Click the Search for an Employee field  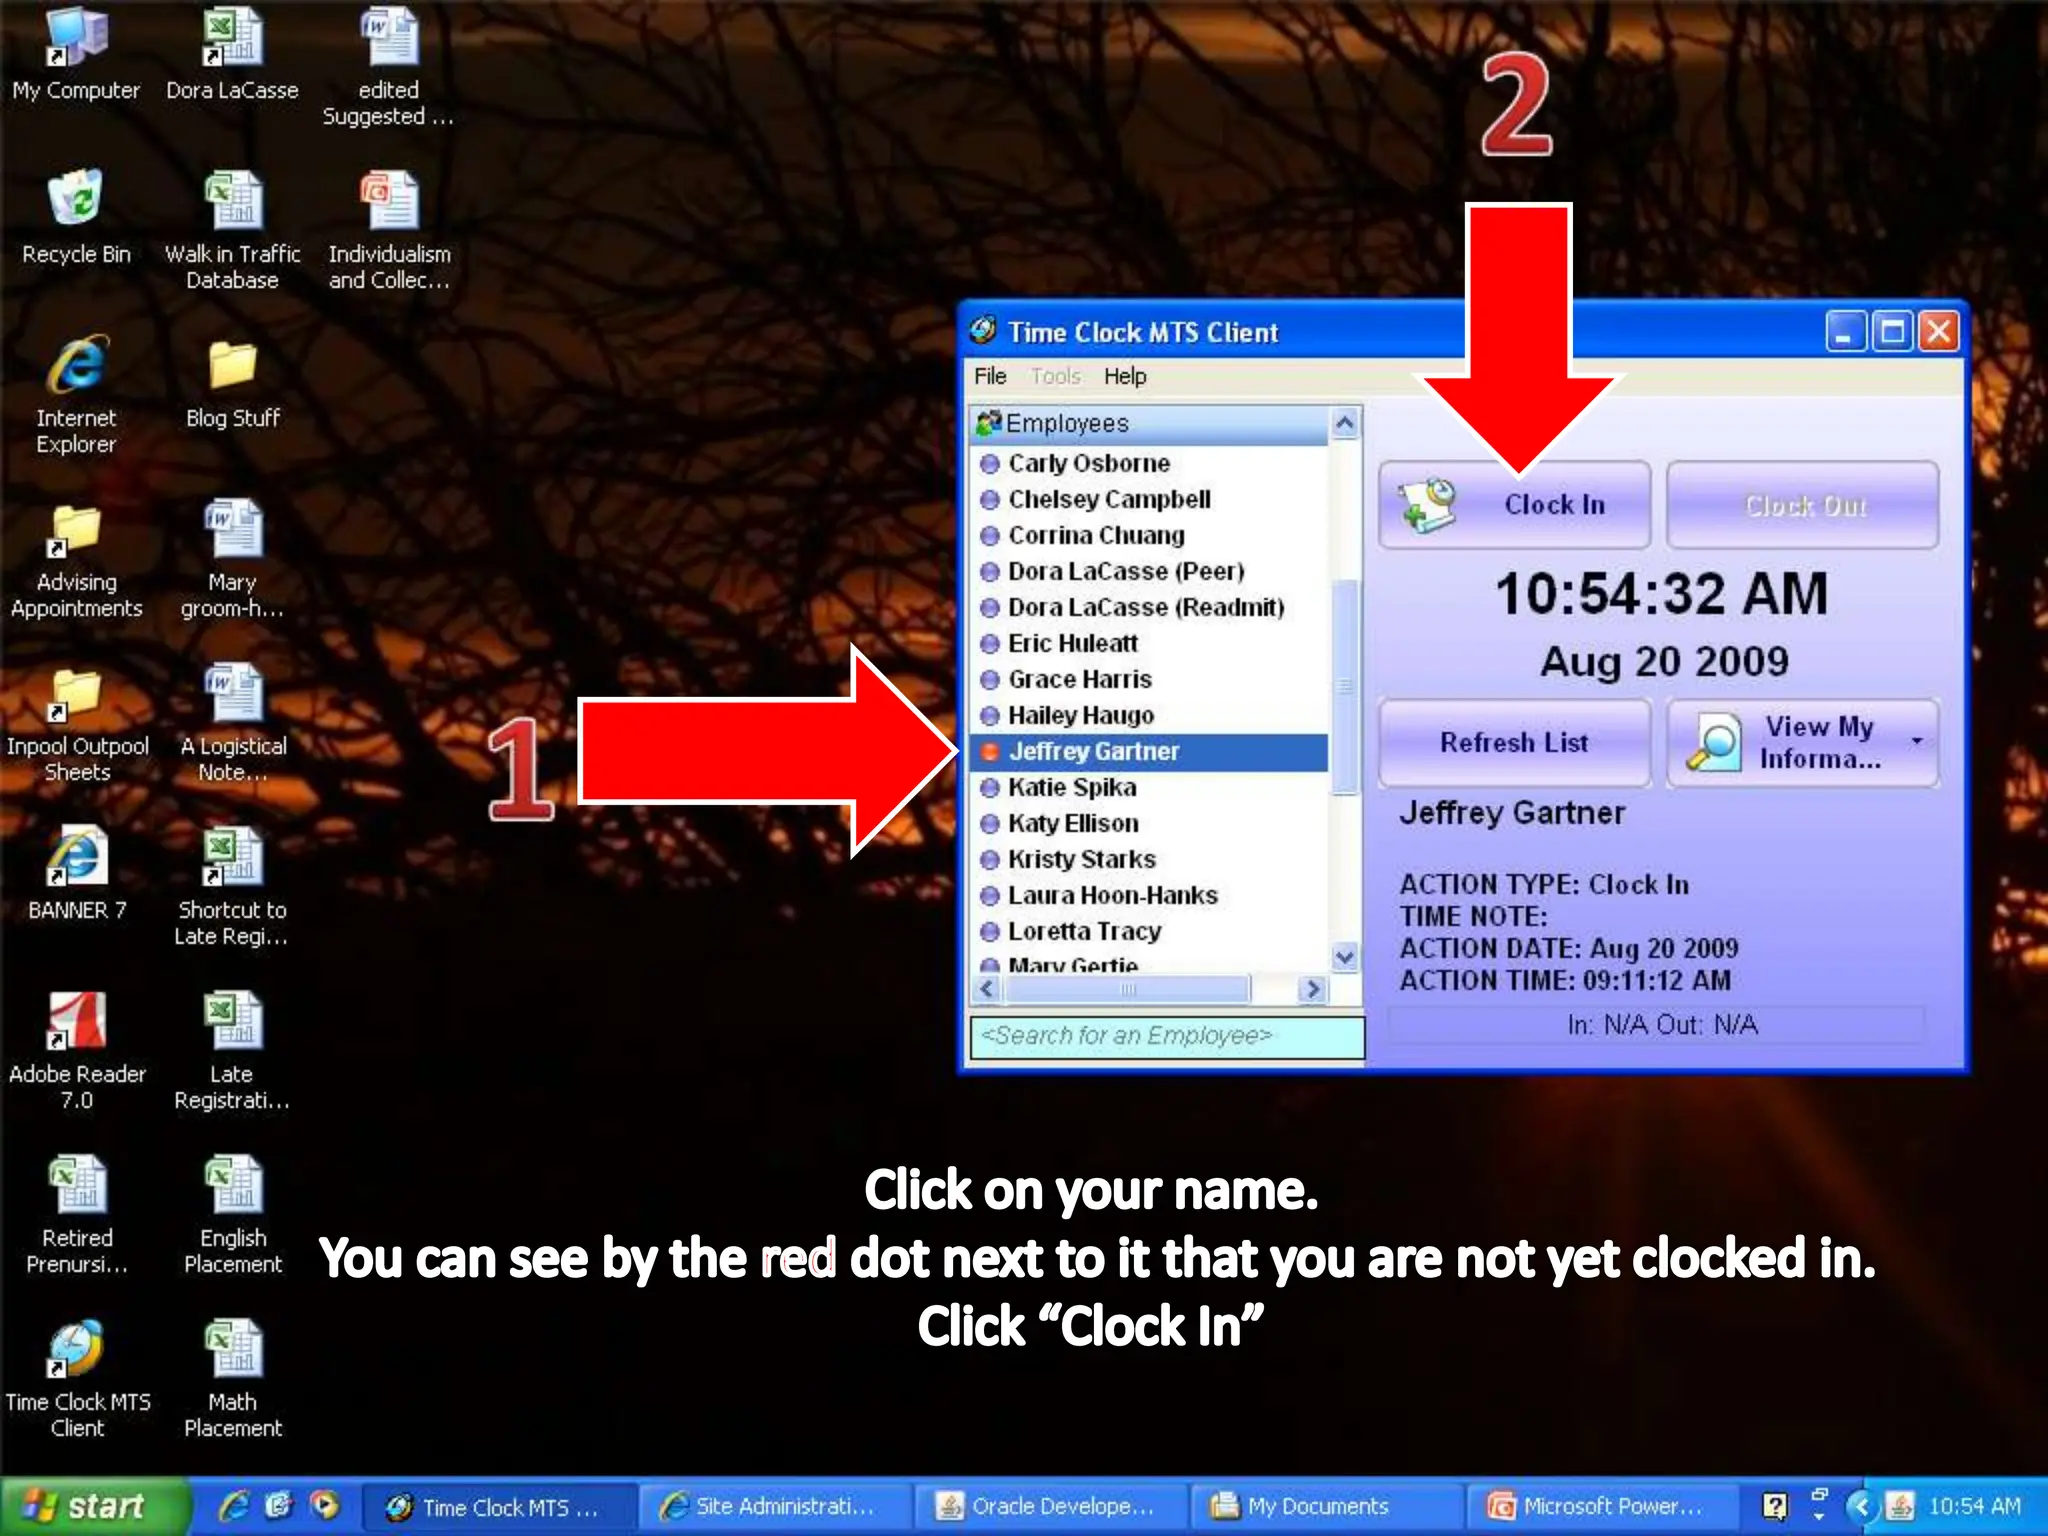coord(1166,1037)
